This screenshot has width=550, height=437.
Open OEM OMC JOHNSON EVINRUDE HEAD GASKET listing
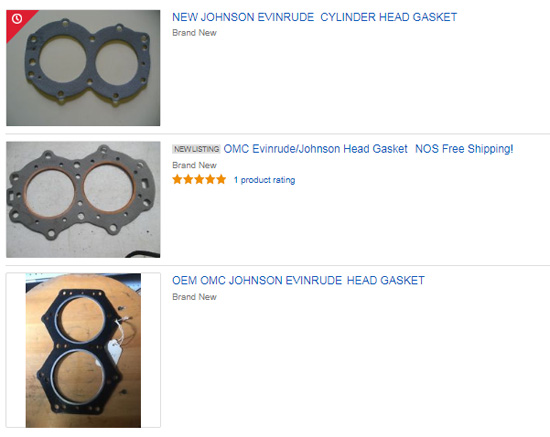(299, 281)
